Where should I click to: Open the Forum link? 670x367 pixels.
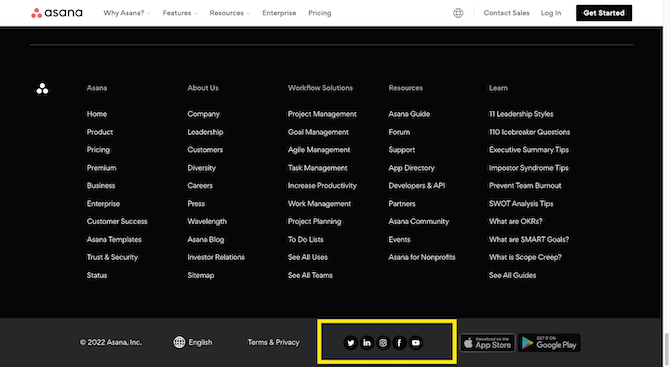coord(399,132)
